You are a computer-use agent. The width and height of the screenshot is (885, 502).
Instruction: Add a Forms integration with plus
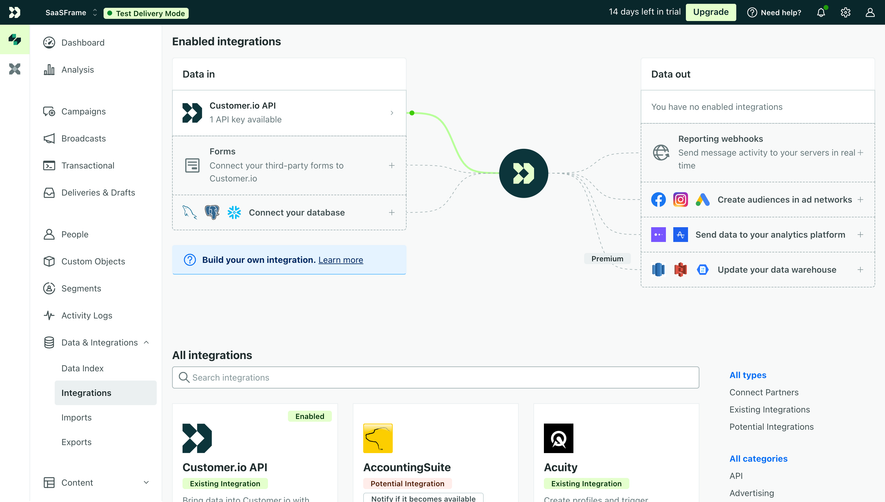[392, 165]
